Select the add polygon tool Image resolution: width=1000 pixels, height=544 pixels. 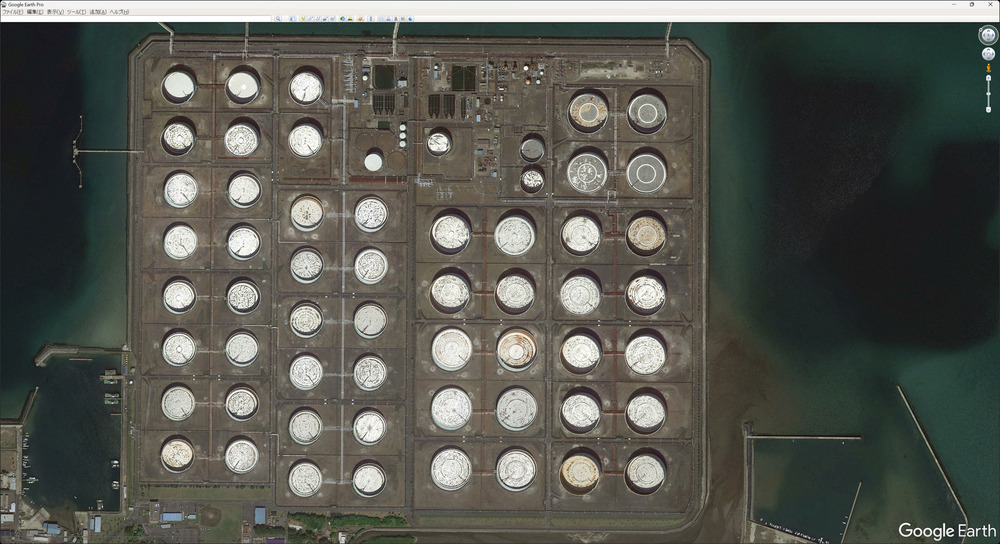click(x=310, y=19)
